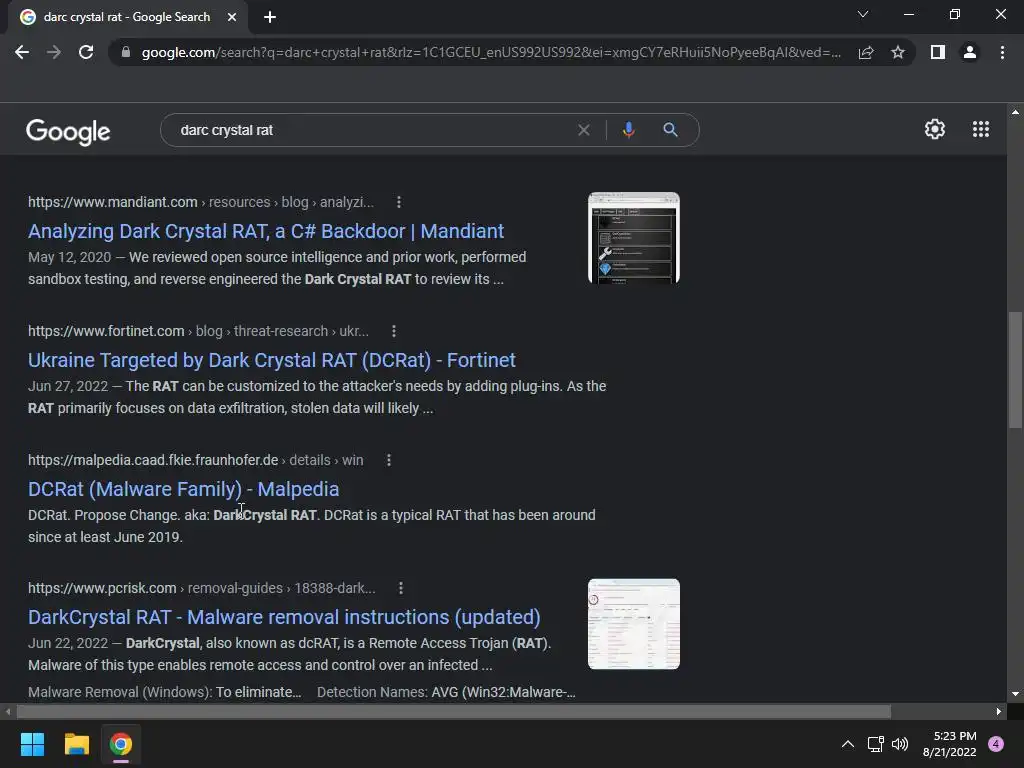1024x768 pixels.
Task: Open clock and calendar 5:23 PM
Action: pos(950,744)
